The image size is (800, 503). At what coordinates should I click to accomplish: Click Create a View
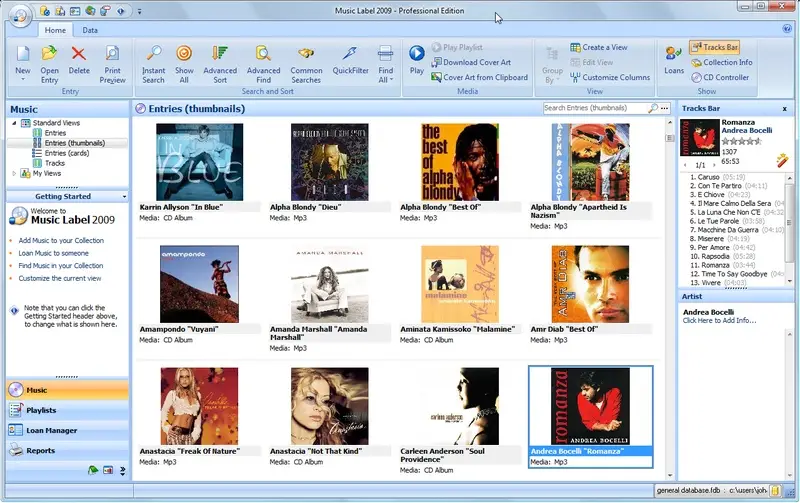(598, 47)
